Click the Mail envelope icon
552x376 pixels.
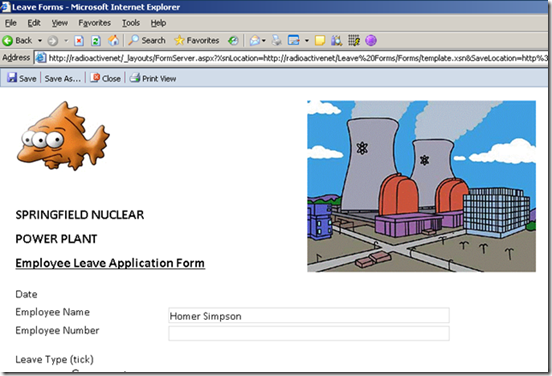pyautogui.click(x=255, y=41)
